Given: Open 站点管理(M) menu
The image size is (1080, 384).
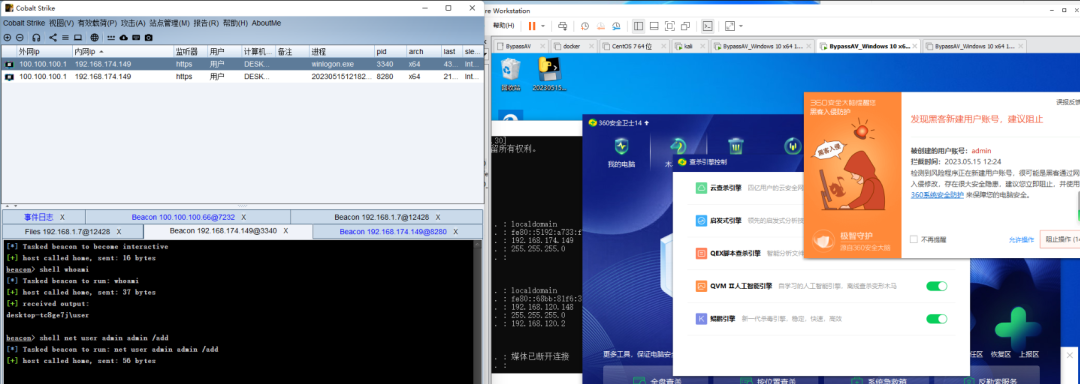Looking at the screenshot, I should point(169,23).
